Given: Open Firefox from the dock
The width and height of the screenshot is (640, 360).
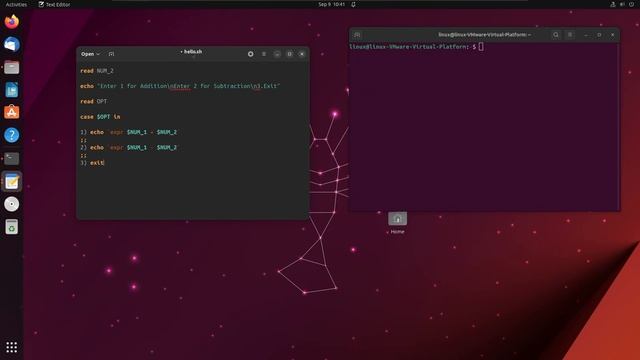Looking at the screenshot, I should coord(11,21).
